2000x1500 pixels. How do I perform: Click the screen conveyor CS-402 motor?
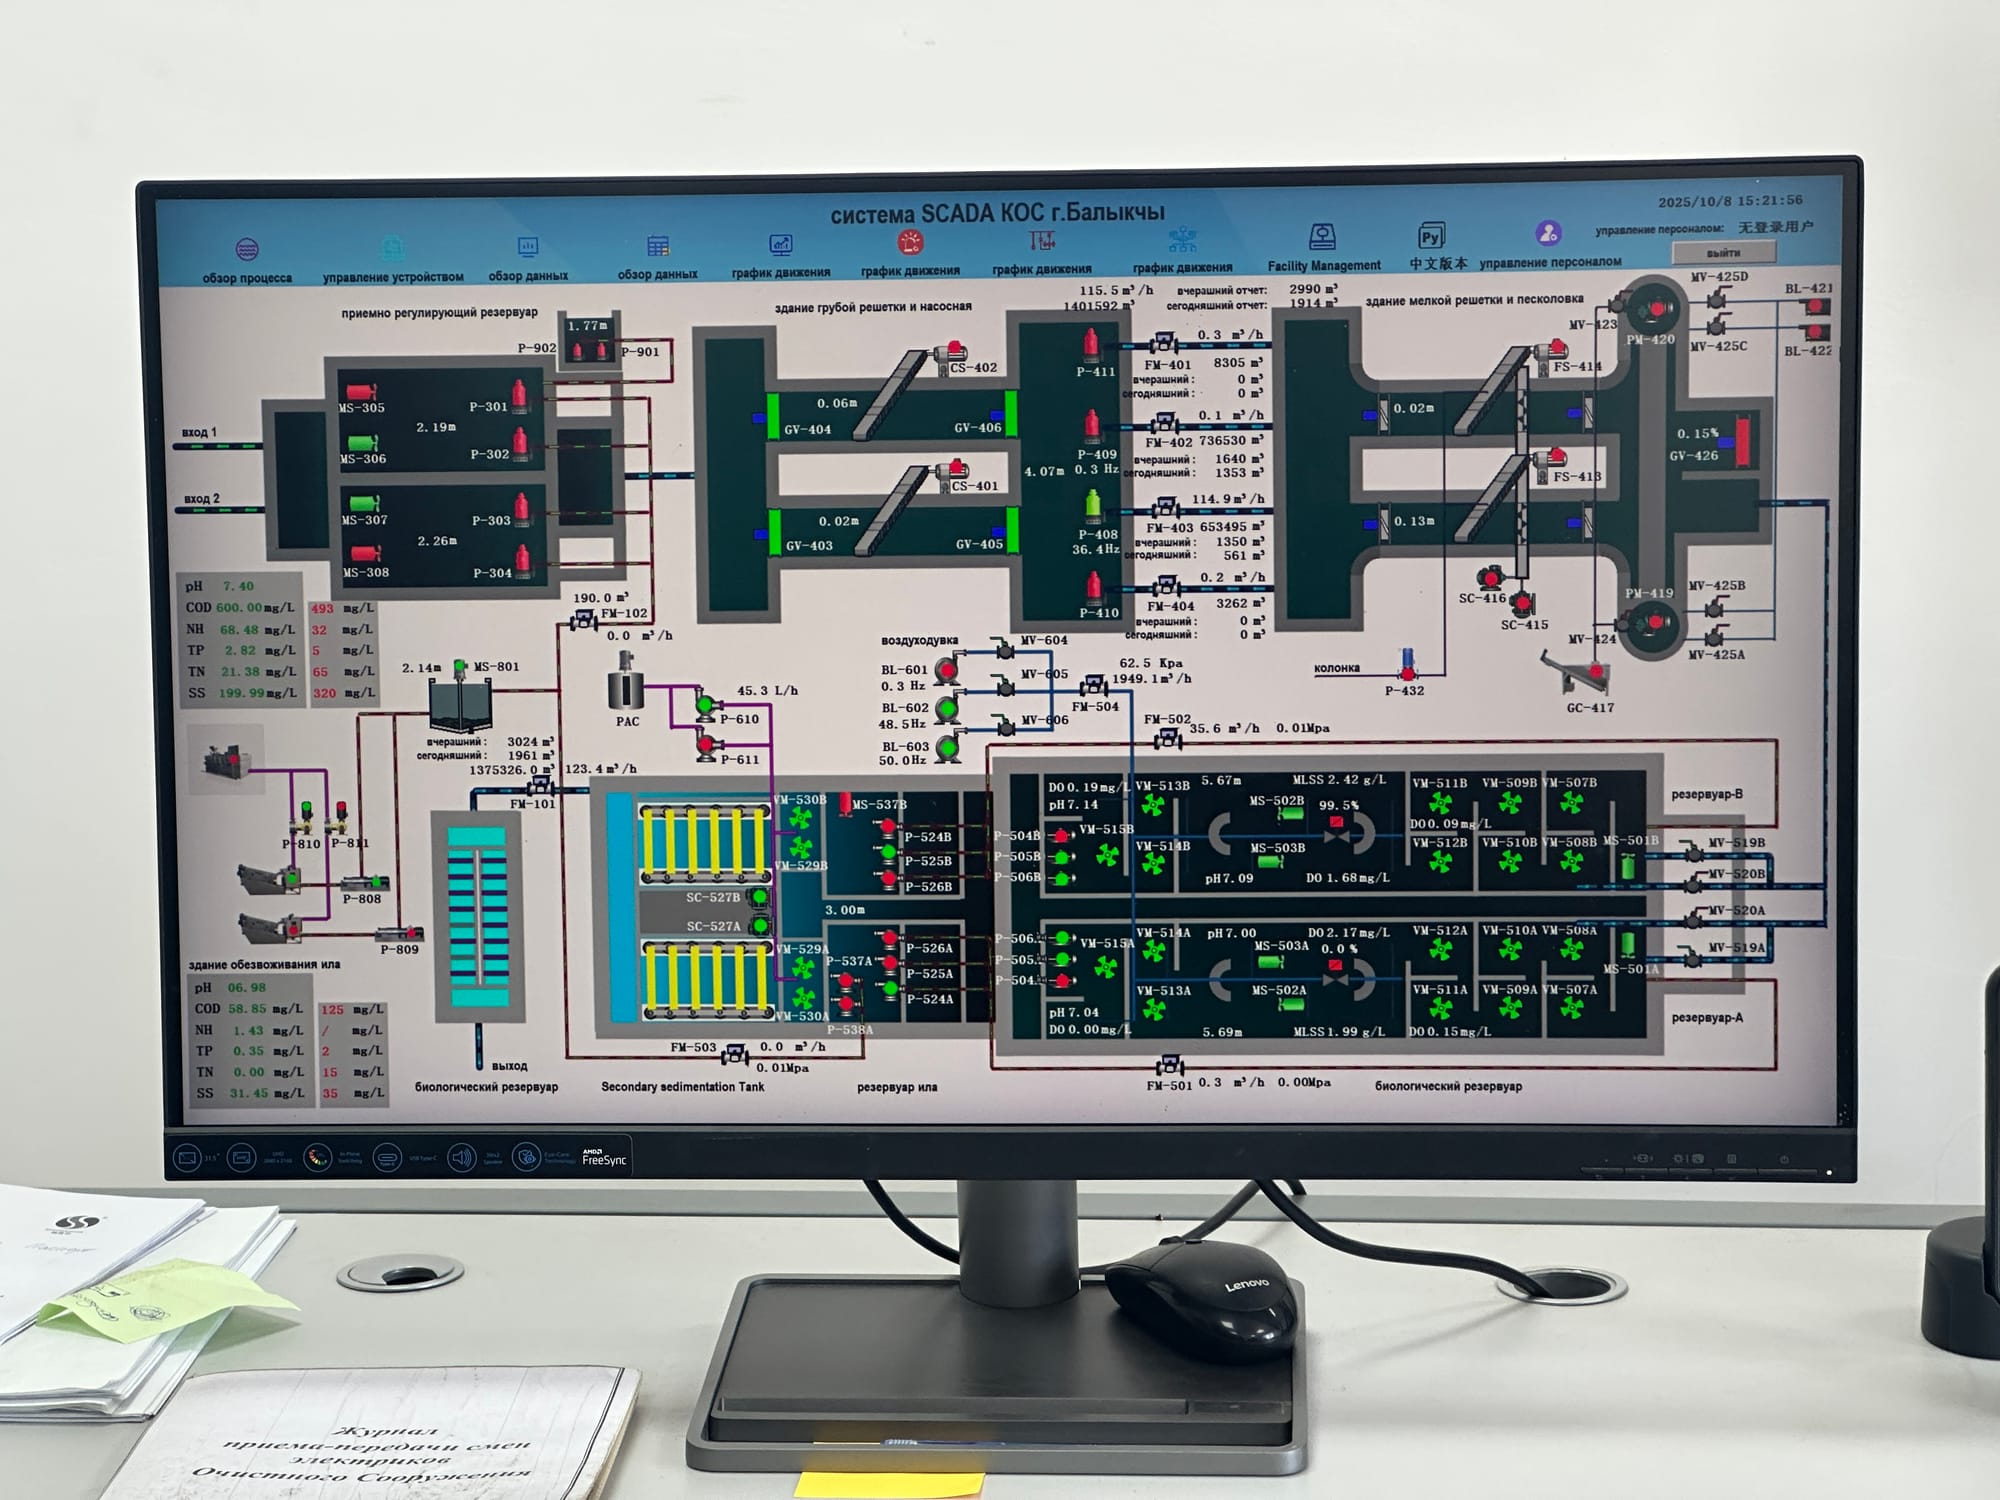pos(952,351)
